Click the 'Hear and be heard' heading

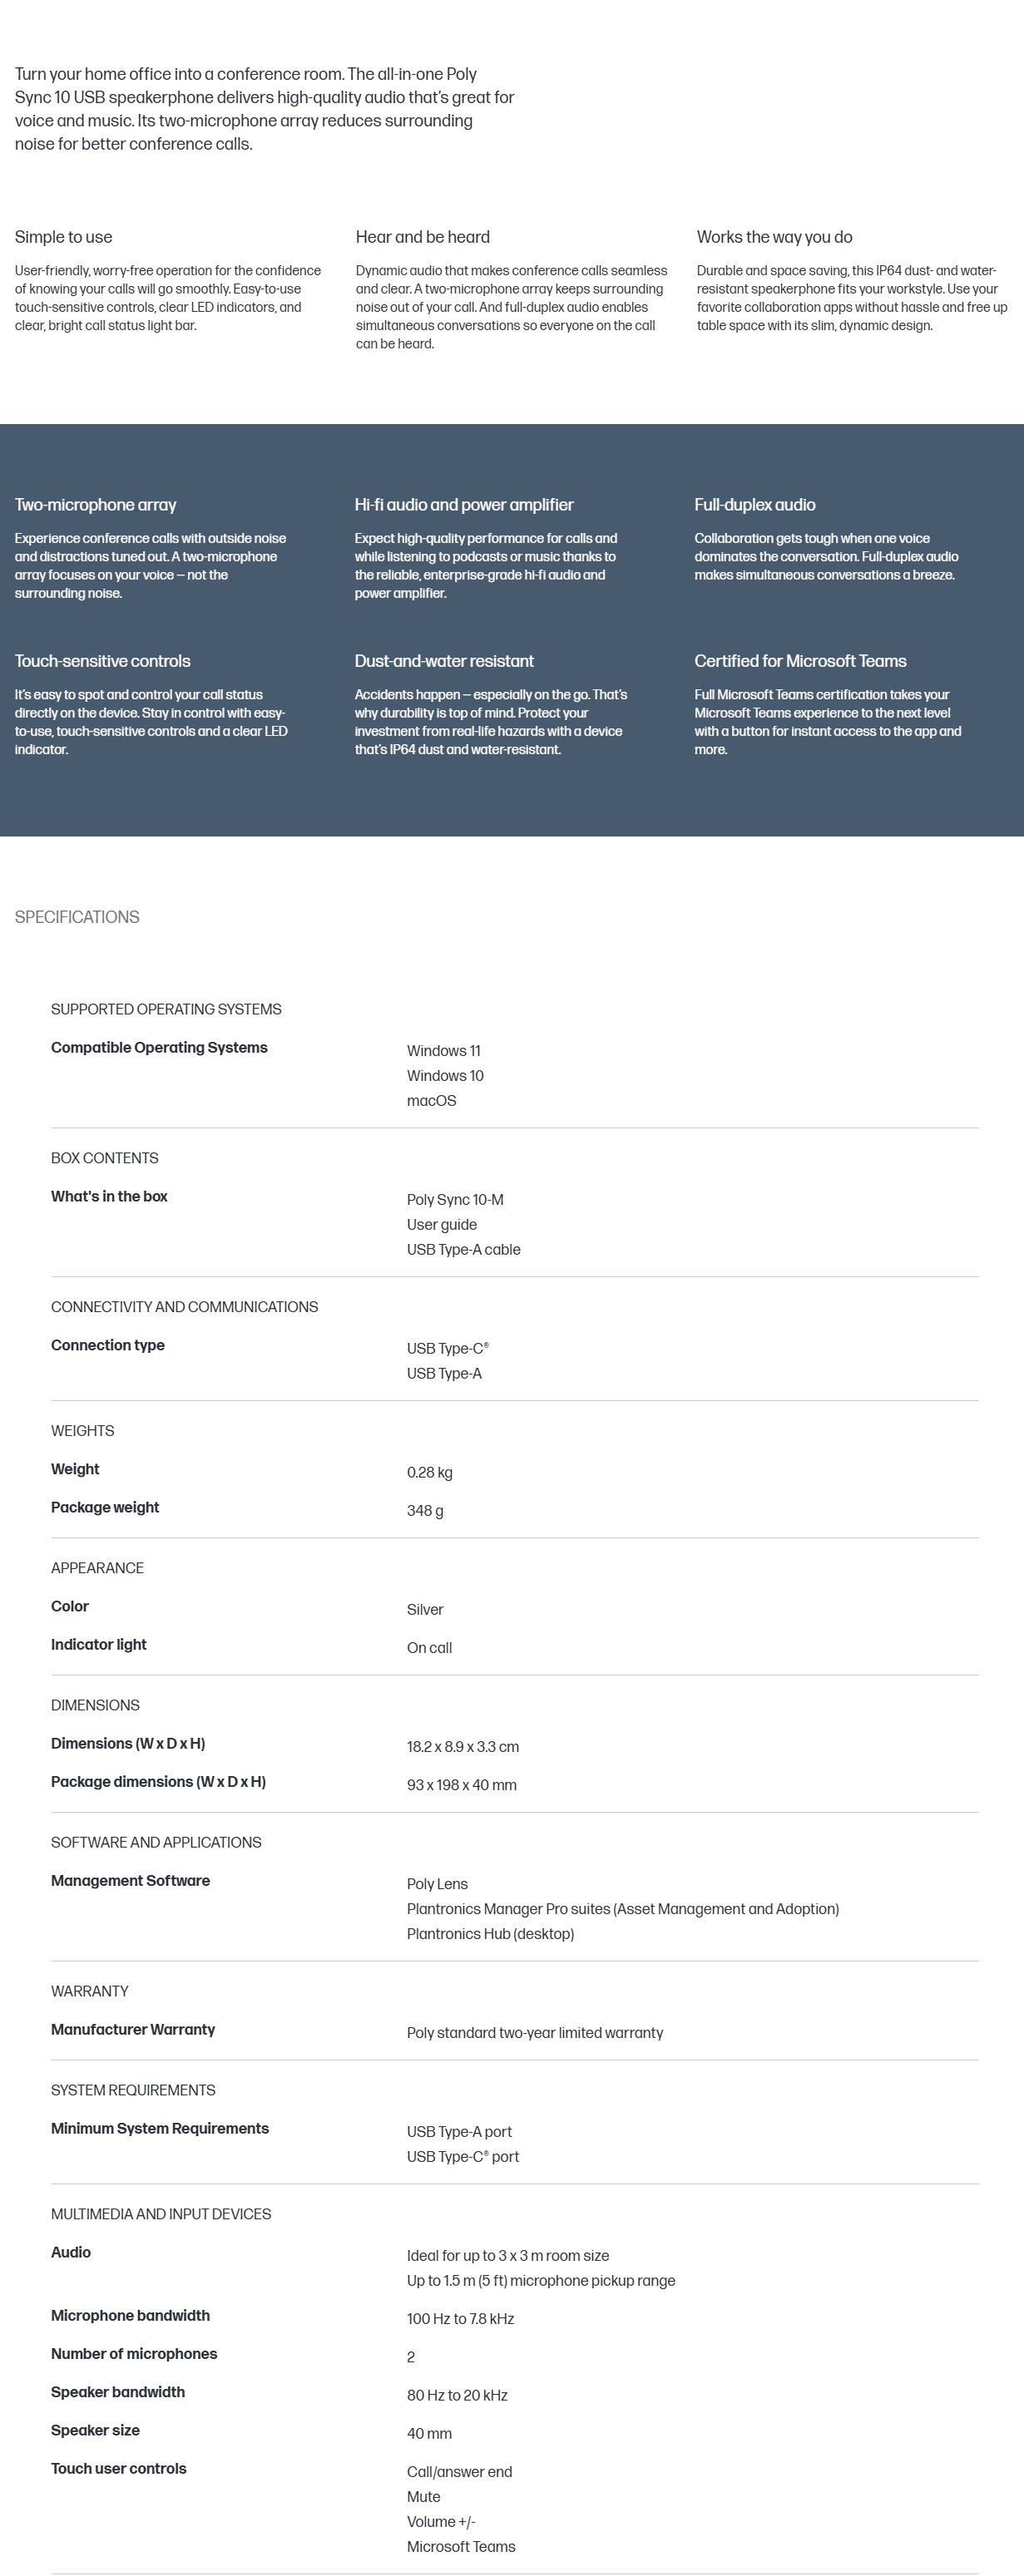pyautogui.click(x=423, y=237)
